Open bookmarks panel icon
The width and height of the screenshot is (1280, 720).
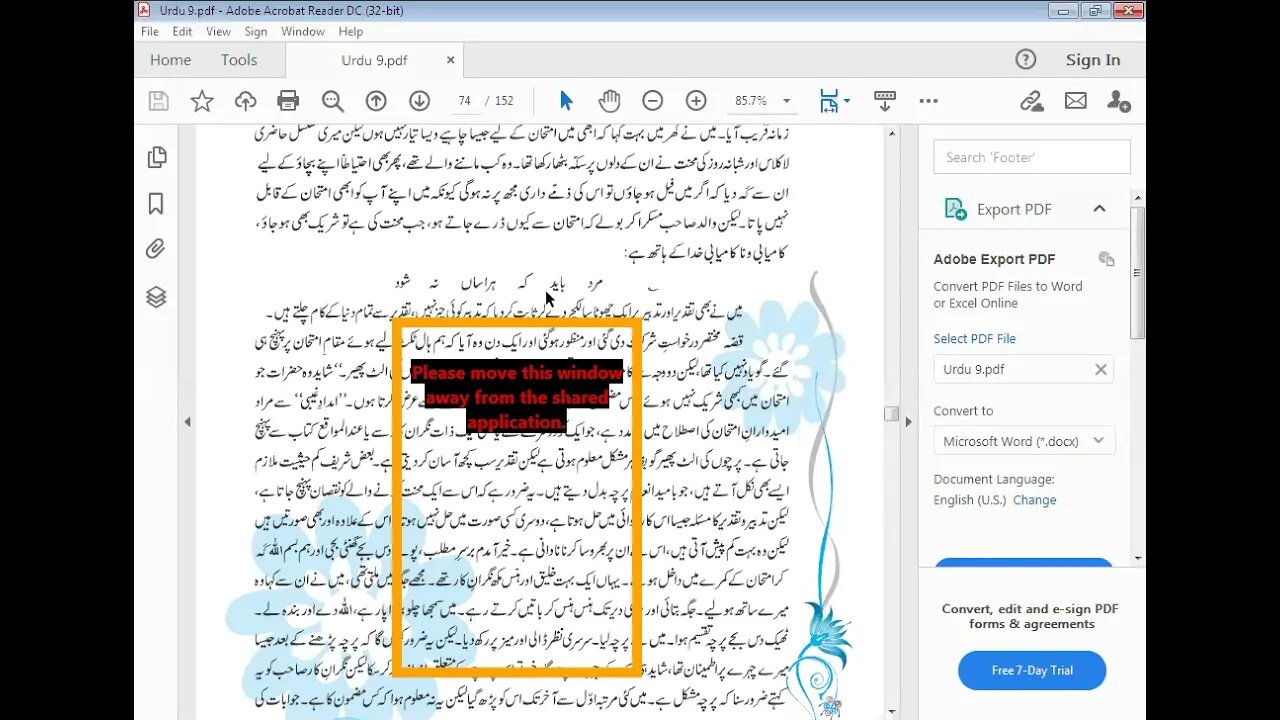(x=156, y=204)
